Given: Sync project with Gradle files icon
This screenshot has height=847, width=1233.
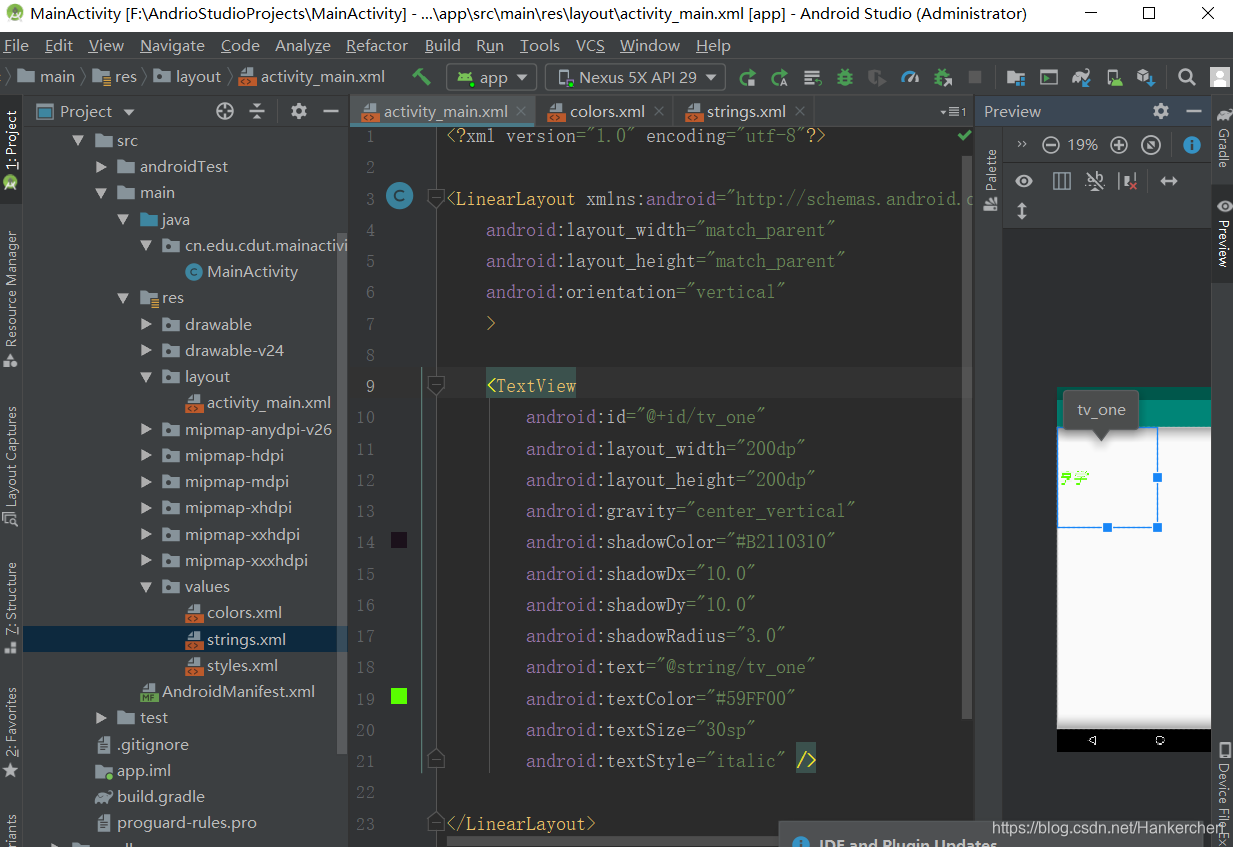Looking at the screenshot, I should (x=1081, y=77).
